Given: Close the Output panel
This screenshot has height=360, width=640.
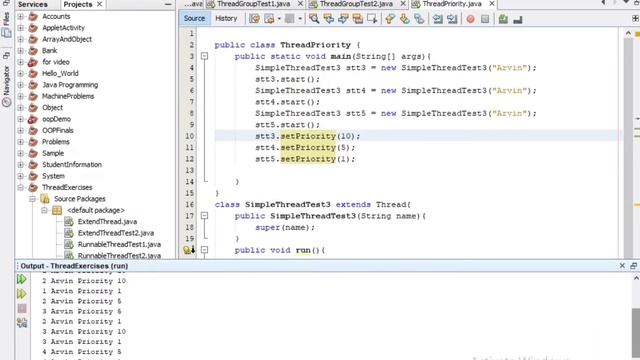Looking at the screenshot, I should 622,266.
